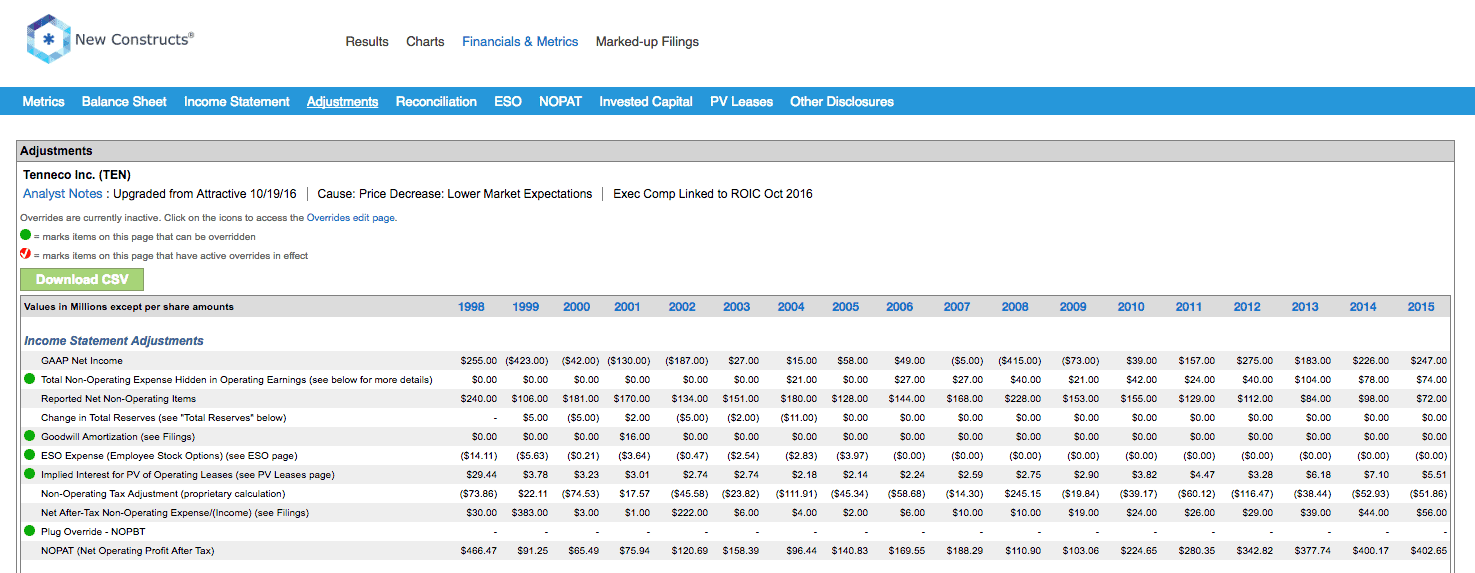Click the 1999 year column header
Viewport: 1475px width, 573px height.
[x=526, y=307]
